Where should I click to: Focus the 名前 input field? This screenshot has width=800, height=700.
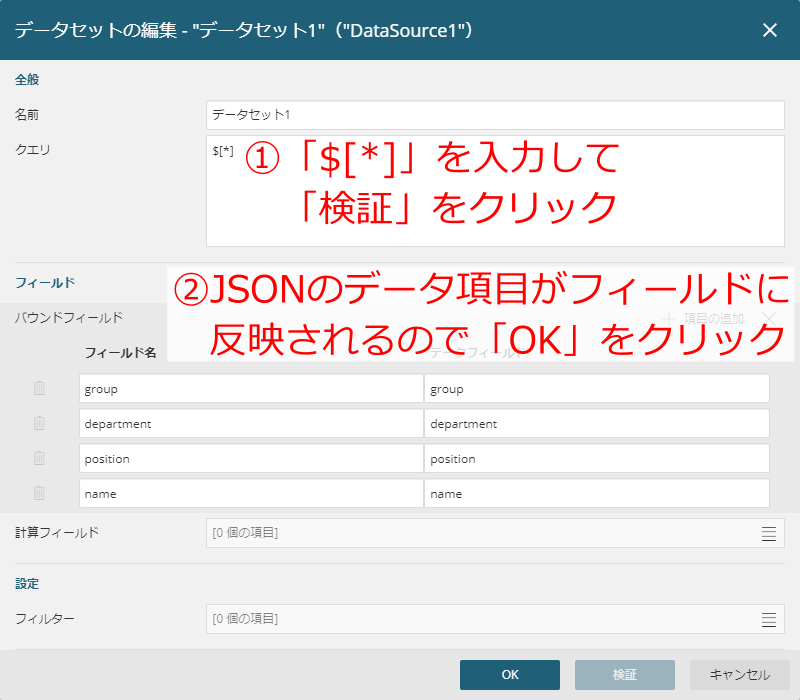495,115
